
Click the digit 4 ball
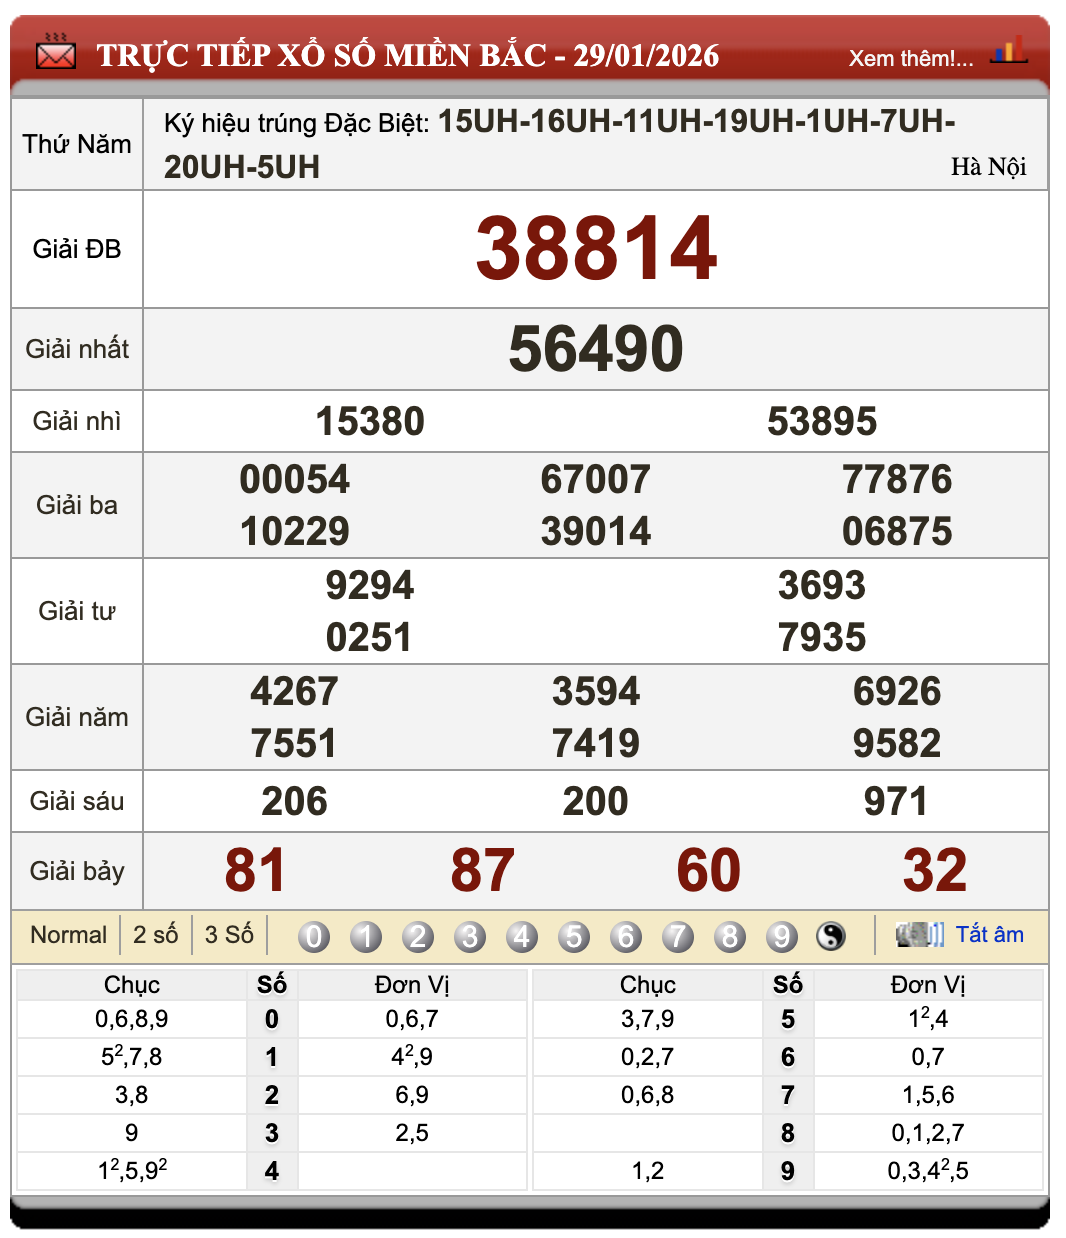click(x=522, y=937)
